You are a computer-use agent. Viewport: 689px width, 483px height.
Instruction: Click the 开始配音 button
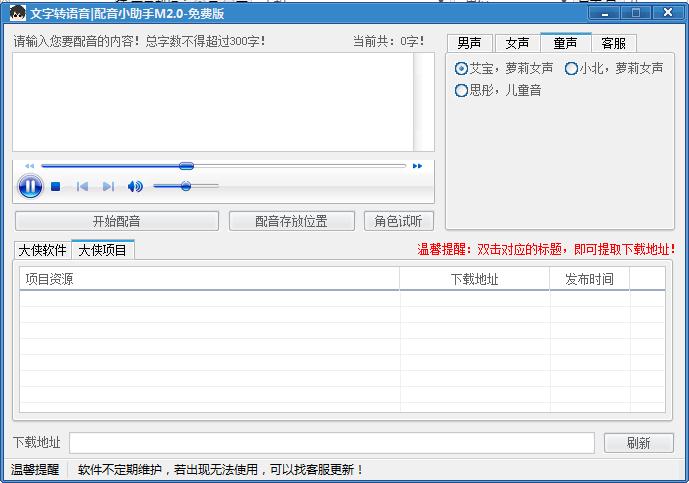click(116, 221)
